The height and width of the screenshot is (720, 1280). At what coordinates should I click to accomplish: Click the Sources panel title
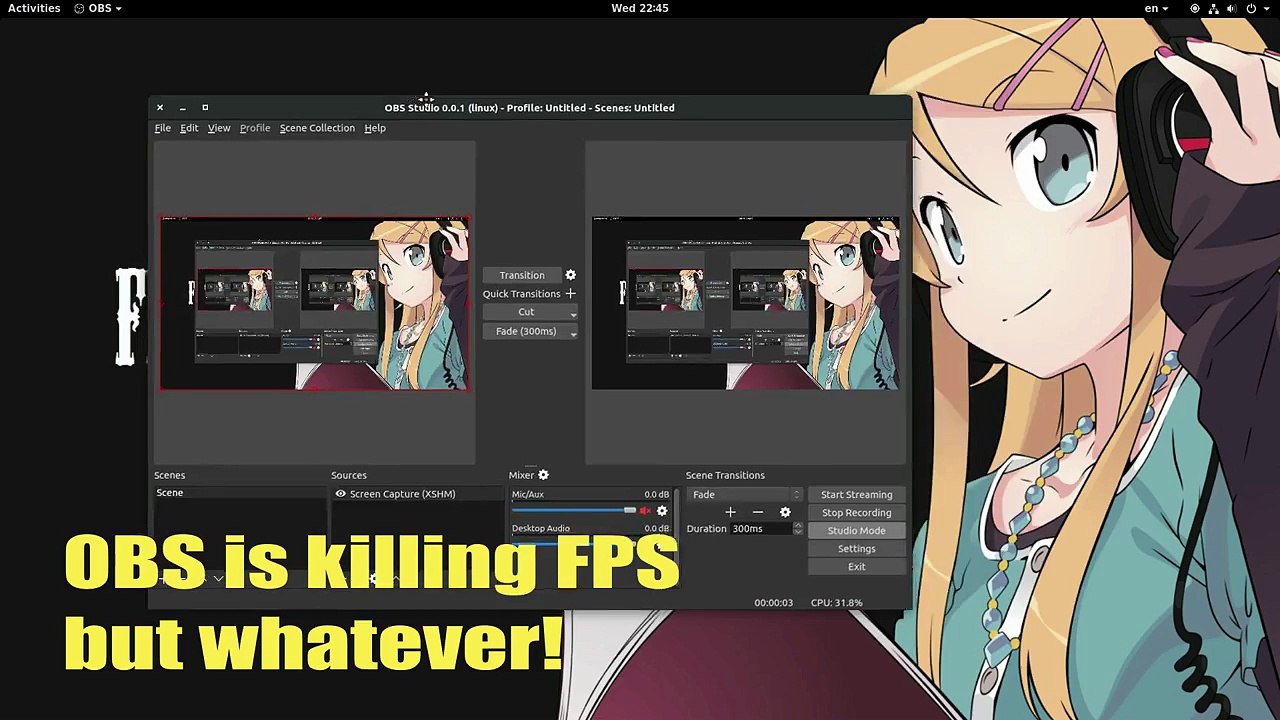[x=348, y=475]
